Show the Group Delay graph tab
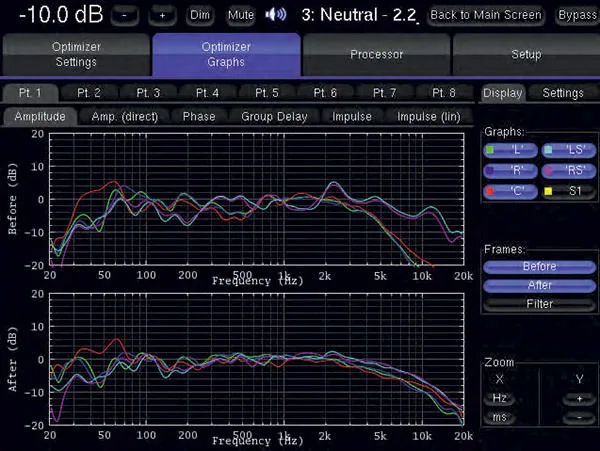Screen dimensions: 600x451 274,117
